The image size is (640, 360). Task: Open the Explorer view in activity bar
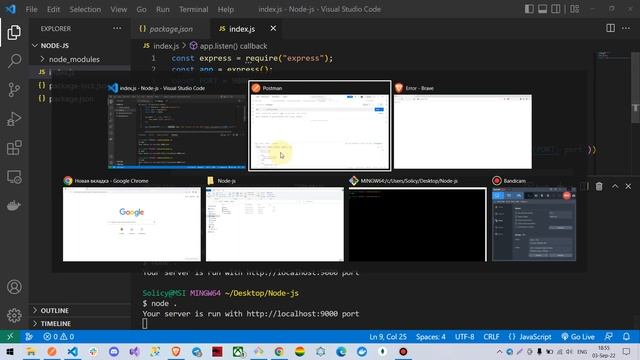click(14, 32)
